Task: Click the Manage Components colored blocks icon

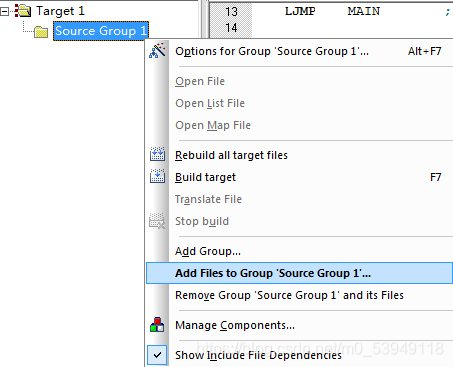Action: click(x=157, y=325)
